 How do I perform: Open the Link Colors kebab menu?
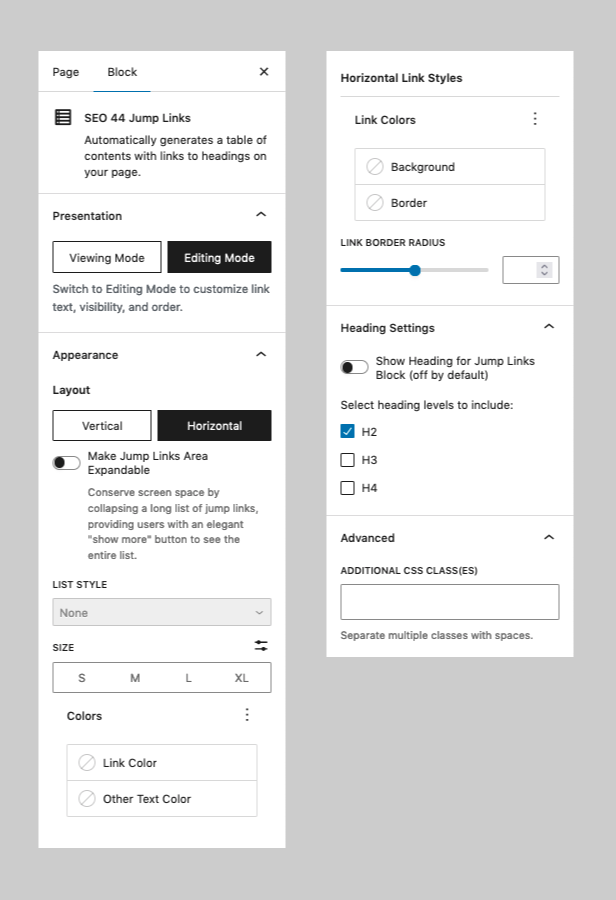point(535,118)
